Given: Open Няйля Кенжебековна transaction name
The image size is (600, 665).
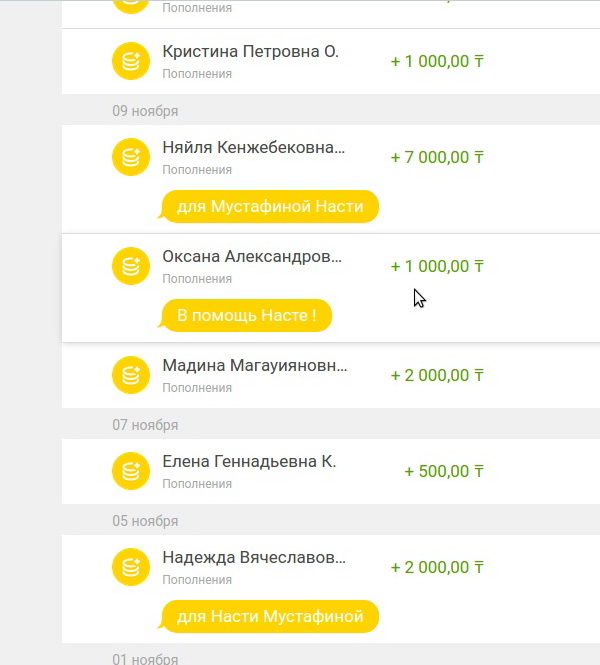Looking at the screenshot, I should click(254, 148).
